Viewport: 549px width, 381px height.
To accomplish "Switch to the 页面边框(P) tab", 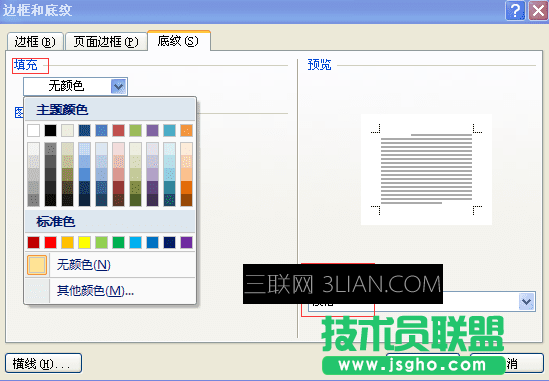I will [106, 42].
